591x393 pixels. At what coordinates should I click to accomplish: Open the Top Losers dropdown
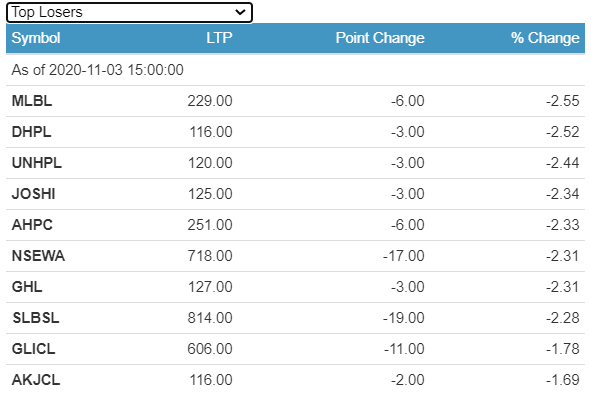pyautogui.click(x=129, y=12)
